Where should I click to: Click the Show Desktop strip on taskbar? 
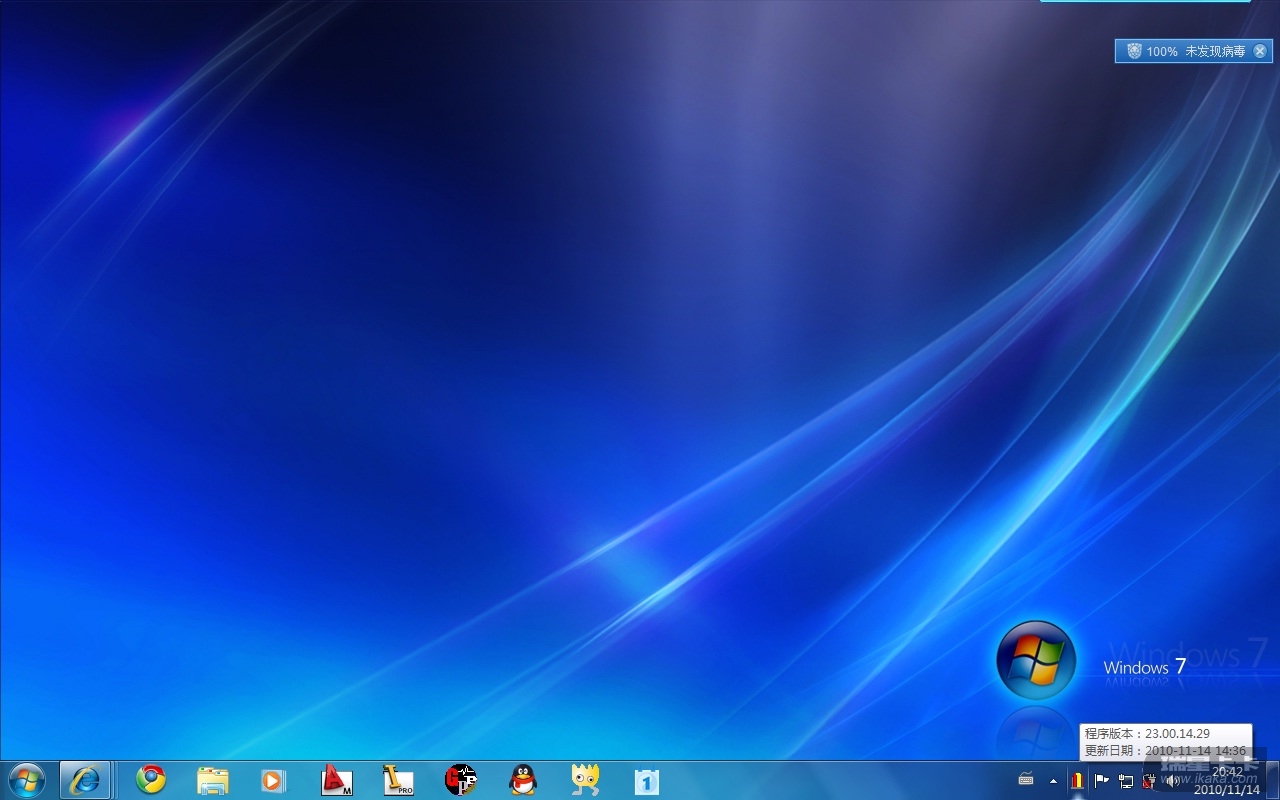tap(1273, 781)
